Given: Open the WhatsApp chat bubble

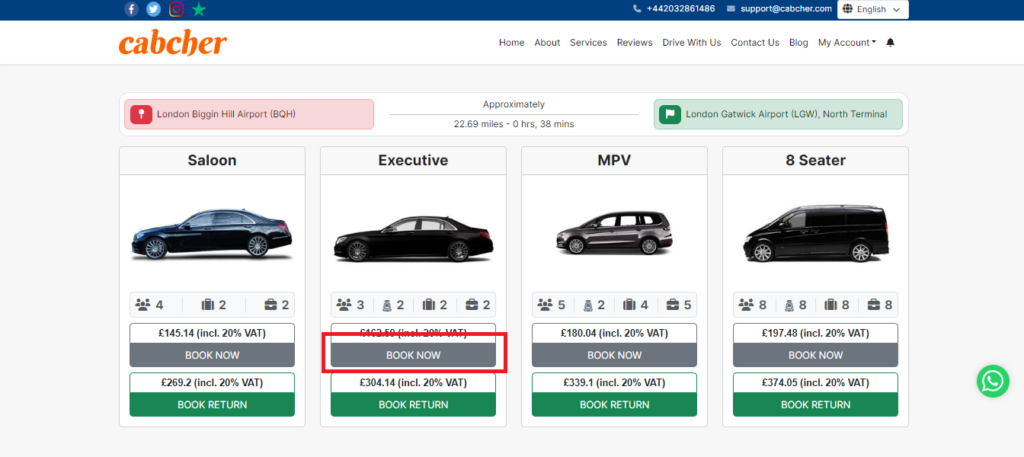Looking at the screenshot, I should point(993,381).
